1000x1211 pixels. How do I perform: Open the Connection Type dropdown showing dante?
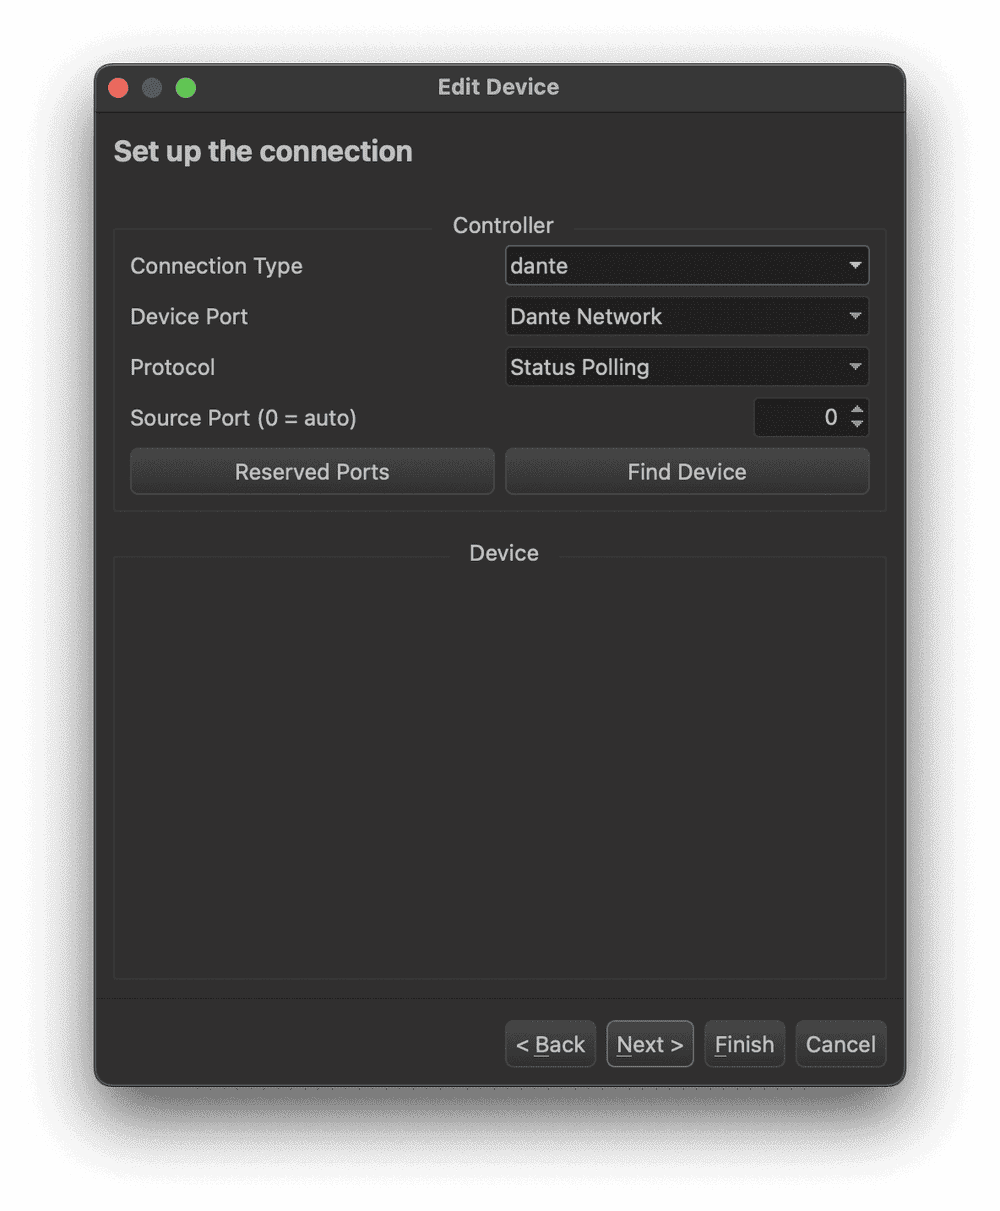(x=687, y=266)
